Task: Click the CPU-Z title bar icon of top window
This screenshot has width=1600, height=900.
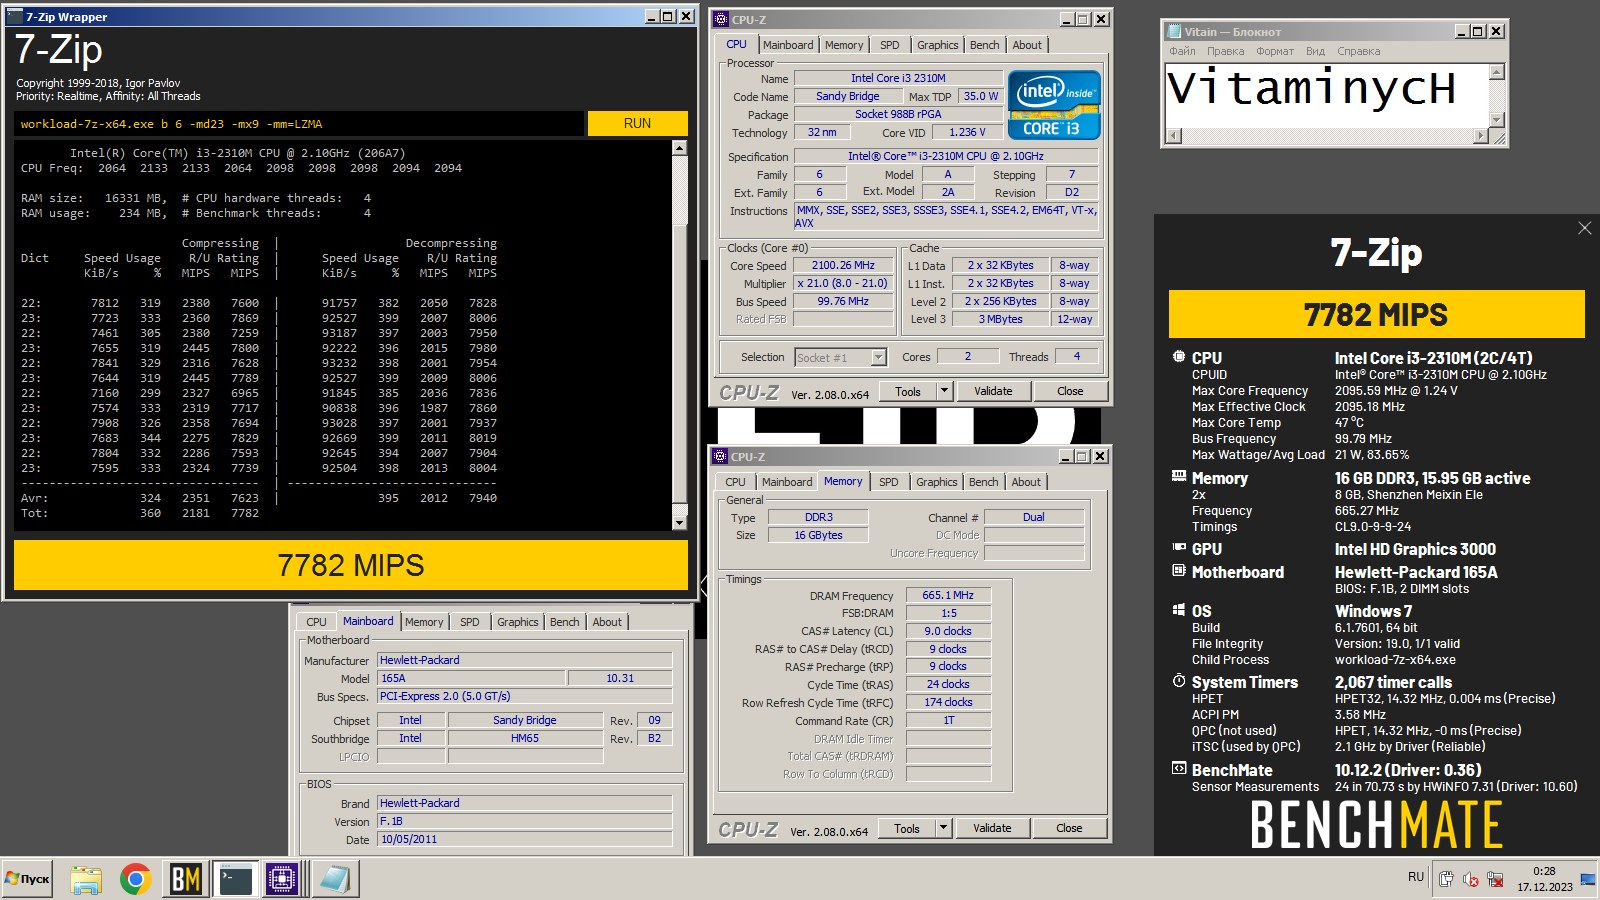Action: pos(720,19)
